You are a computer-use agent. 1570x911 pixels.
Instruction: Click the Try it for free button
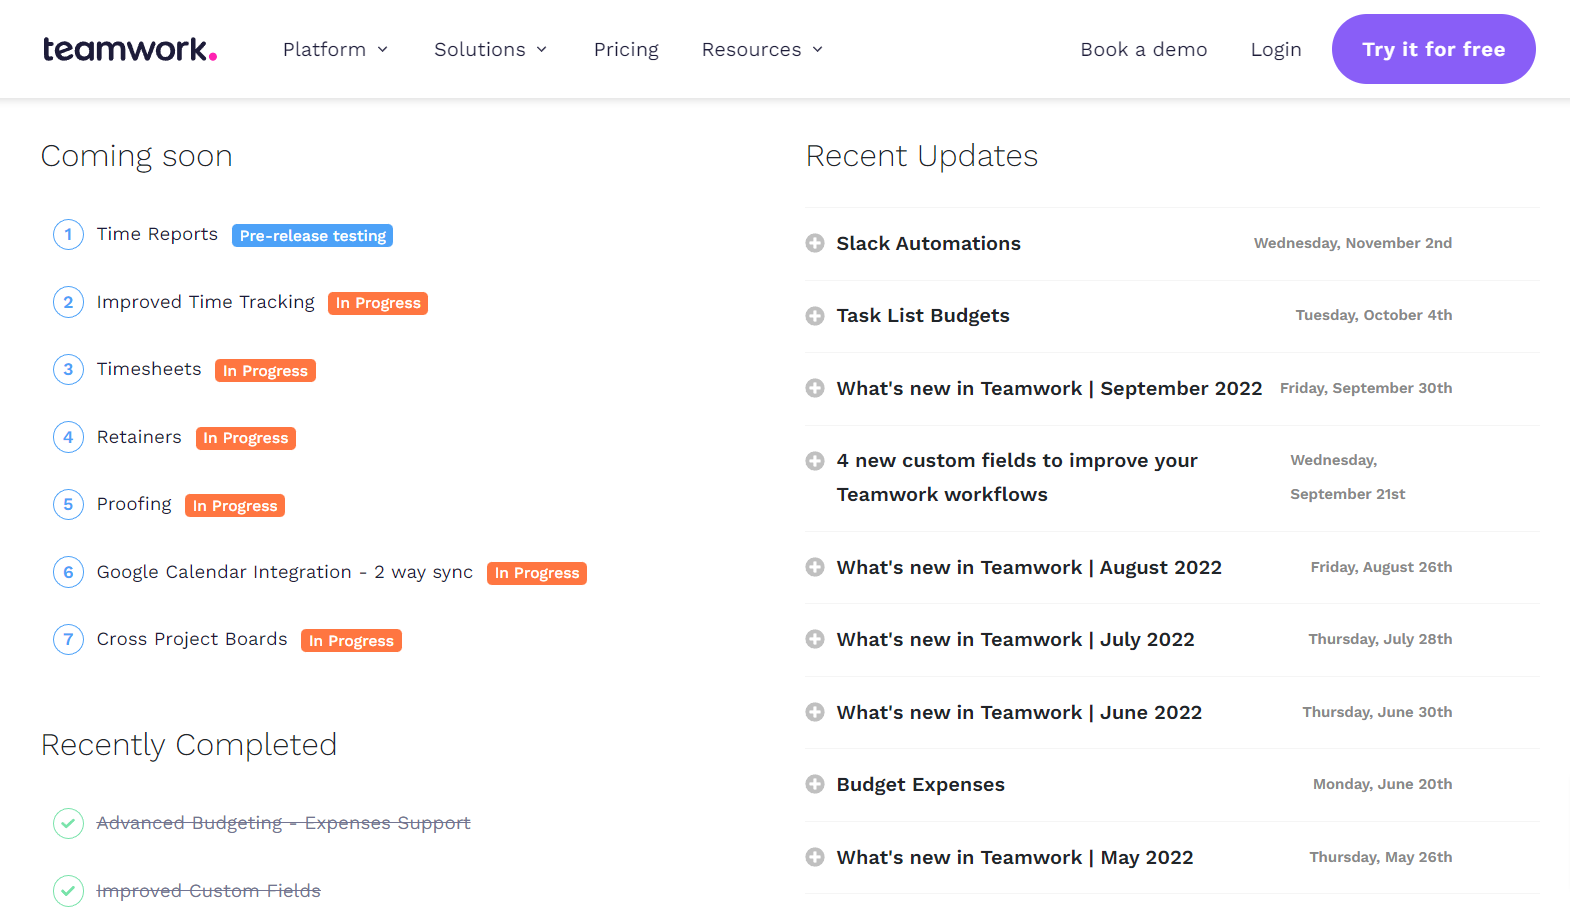pyautogui.click(x=1434, y=49)
